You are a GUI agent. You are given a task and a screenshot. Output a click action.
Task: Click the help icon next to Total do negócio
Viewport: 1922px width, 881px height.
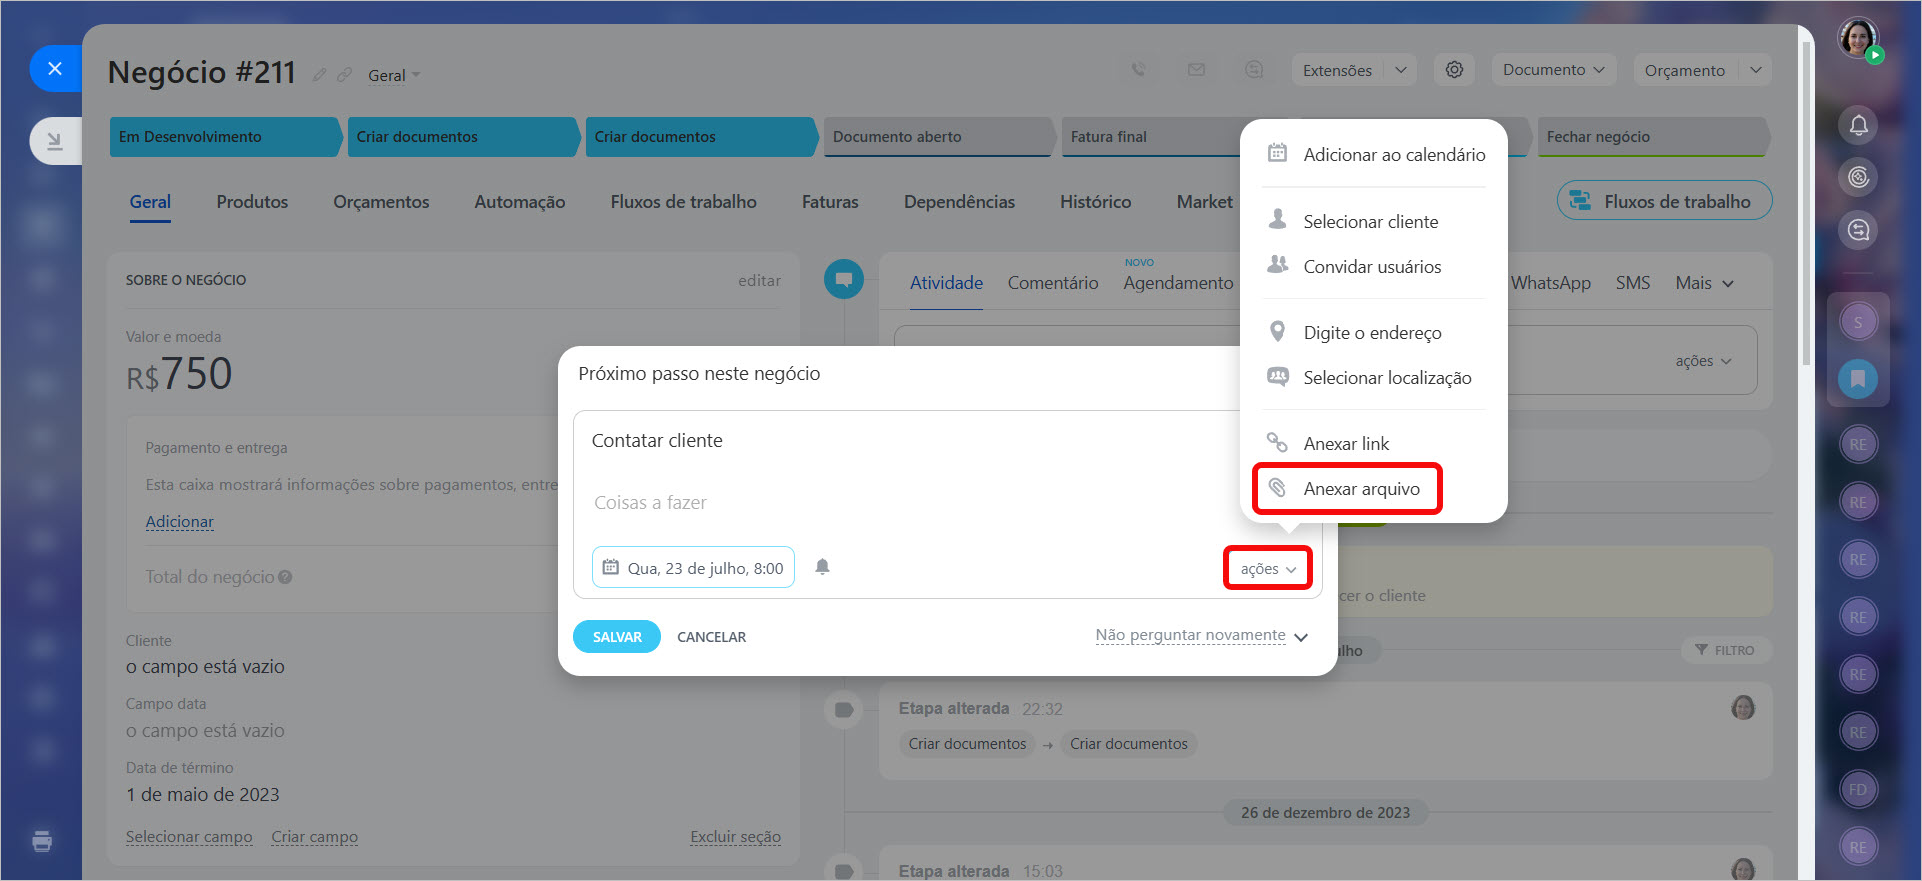285,577
